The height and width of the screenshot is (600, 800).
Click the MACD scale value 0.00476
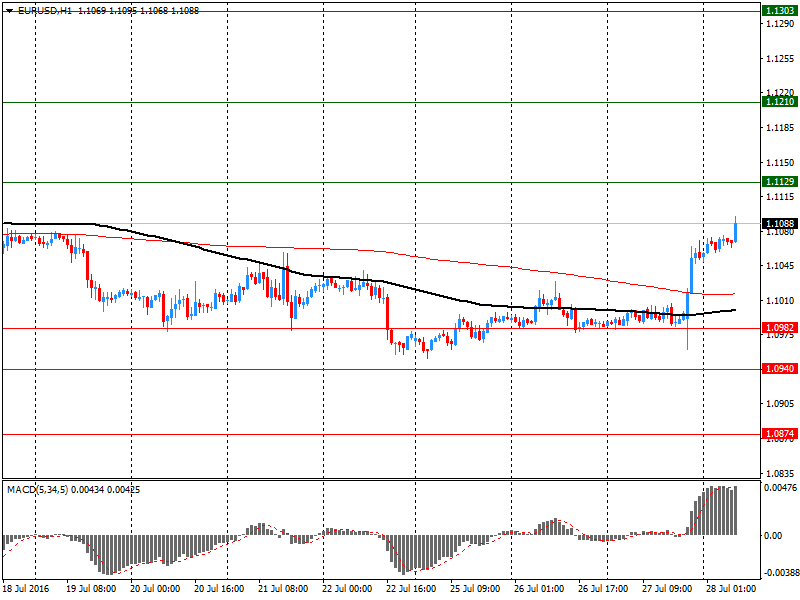point(781,488)
